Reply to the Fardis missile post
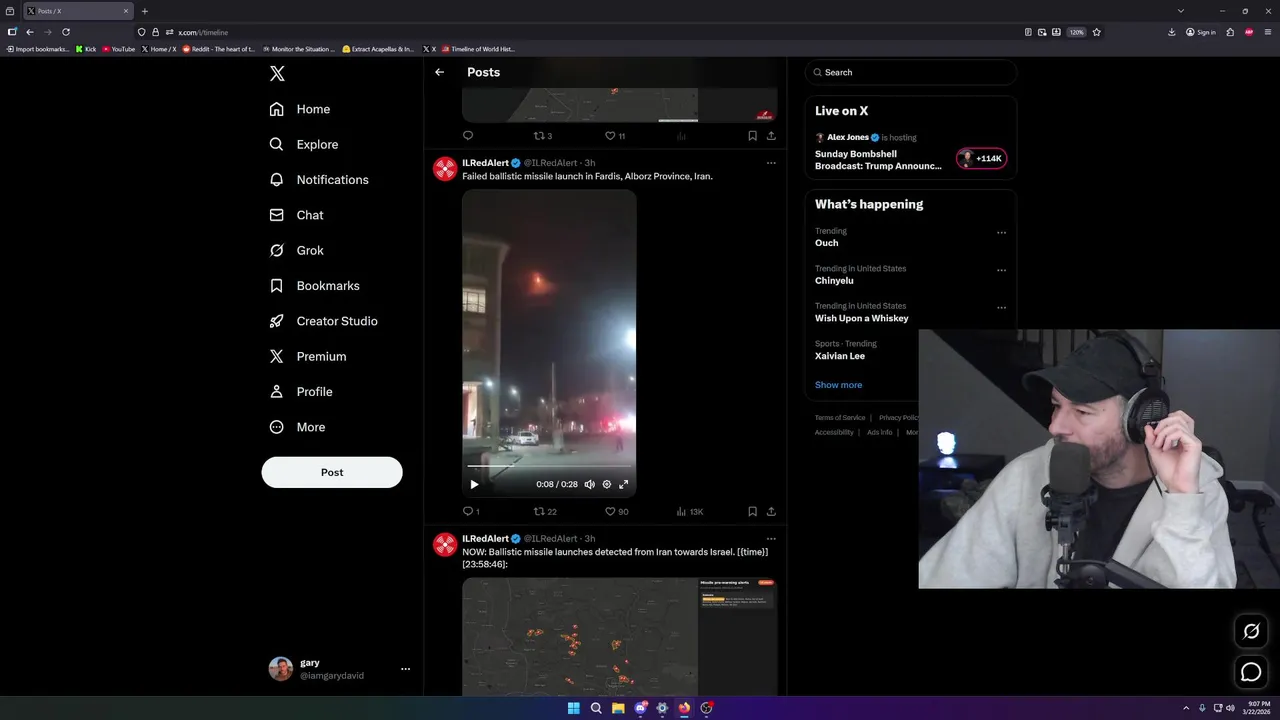Image resolution: width=1280 pixels, height=720 pixels. click(x=471, y=511)
